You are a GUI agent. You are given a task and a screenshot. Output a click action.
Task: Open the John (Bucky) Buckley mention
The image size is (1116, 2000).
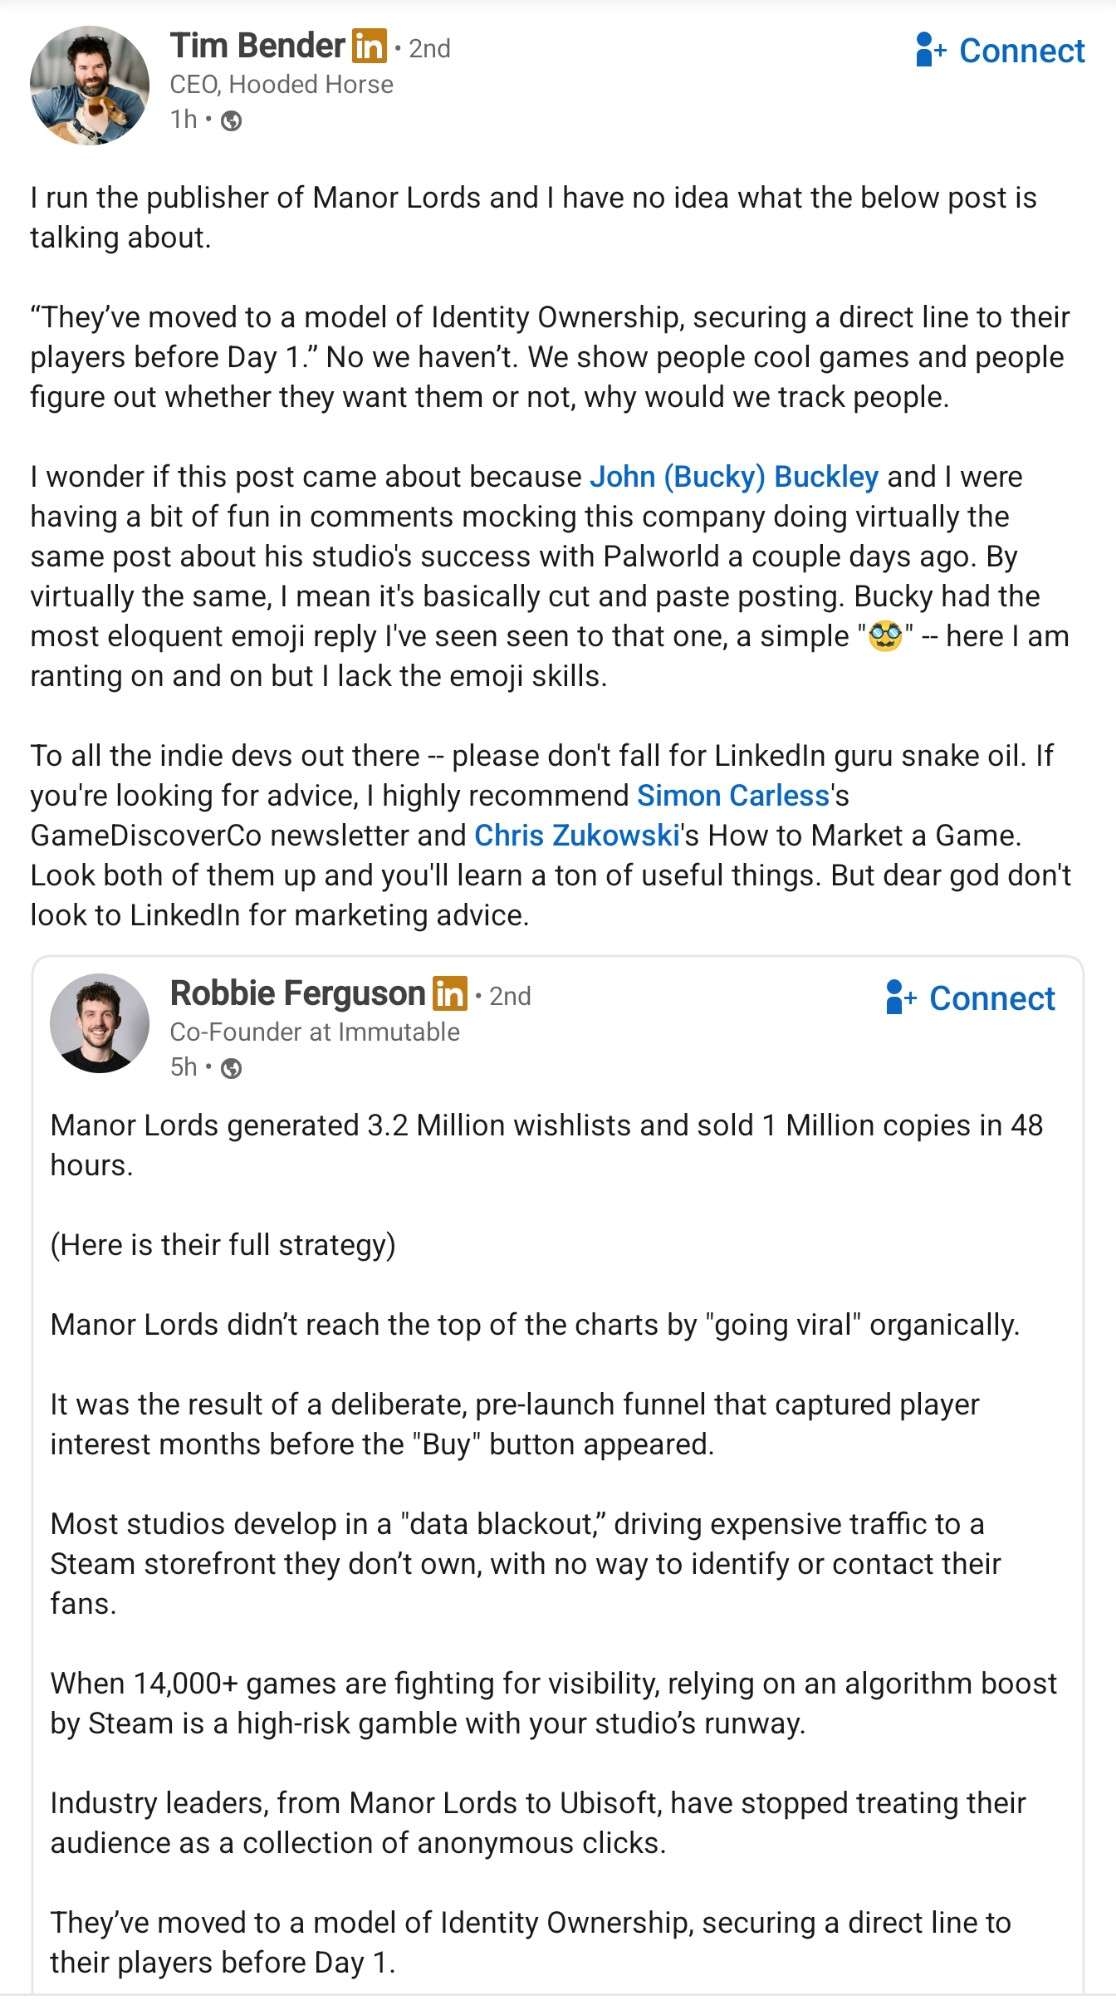734,477
